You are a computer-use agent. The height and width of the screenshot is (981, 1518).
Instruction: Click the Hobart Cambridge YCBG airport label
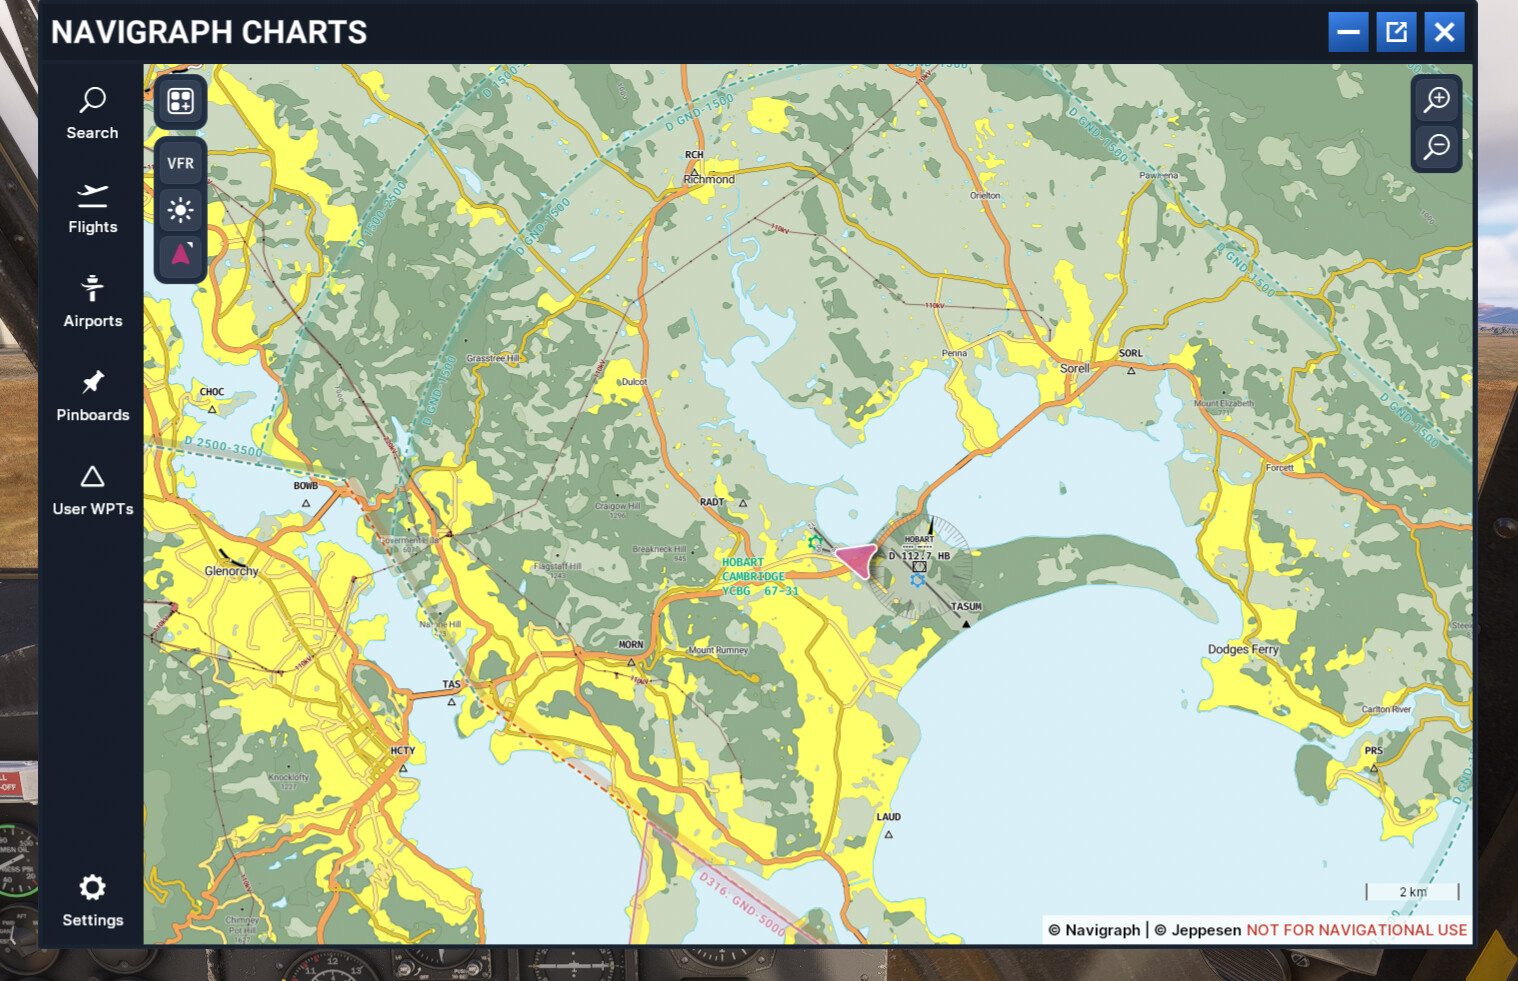(760, 577)
